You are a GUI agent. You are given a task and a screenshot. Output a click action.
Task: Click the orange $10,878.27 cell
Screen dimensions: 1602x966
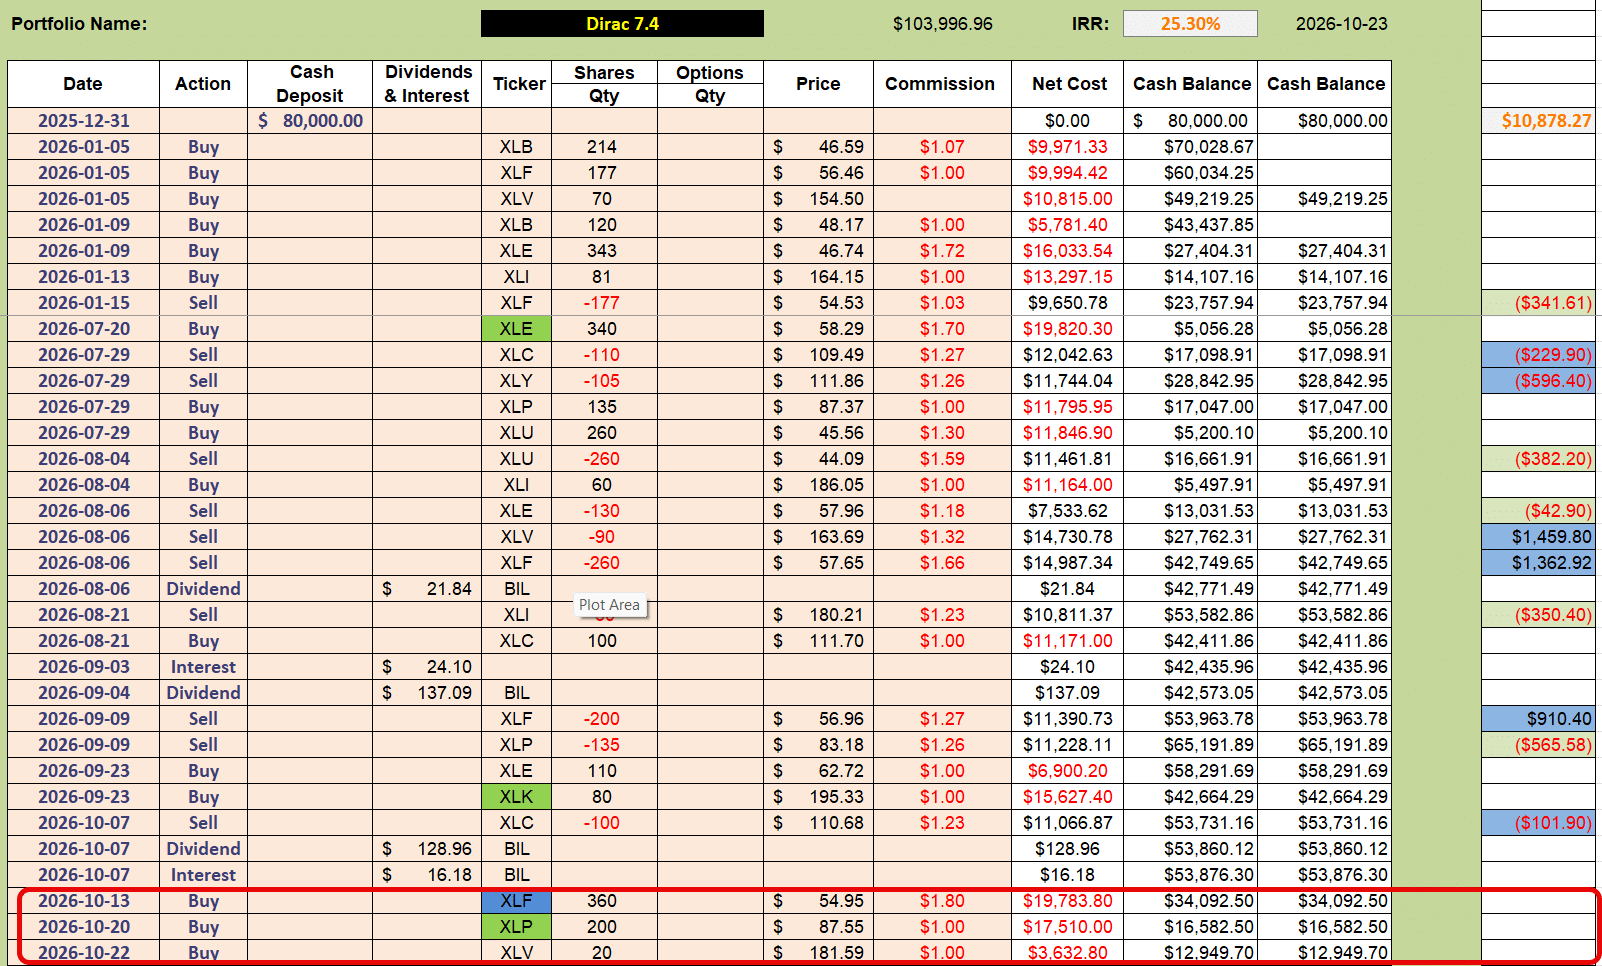(1538, 121)
